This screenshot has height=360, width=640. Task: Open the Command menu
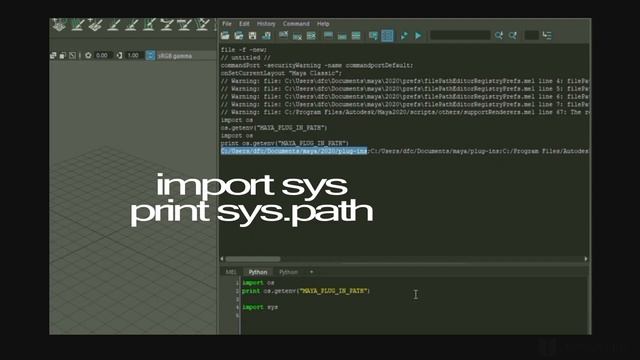pyautogui.click(x=296, y=24)
